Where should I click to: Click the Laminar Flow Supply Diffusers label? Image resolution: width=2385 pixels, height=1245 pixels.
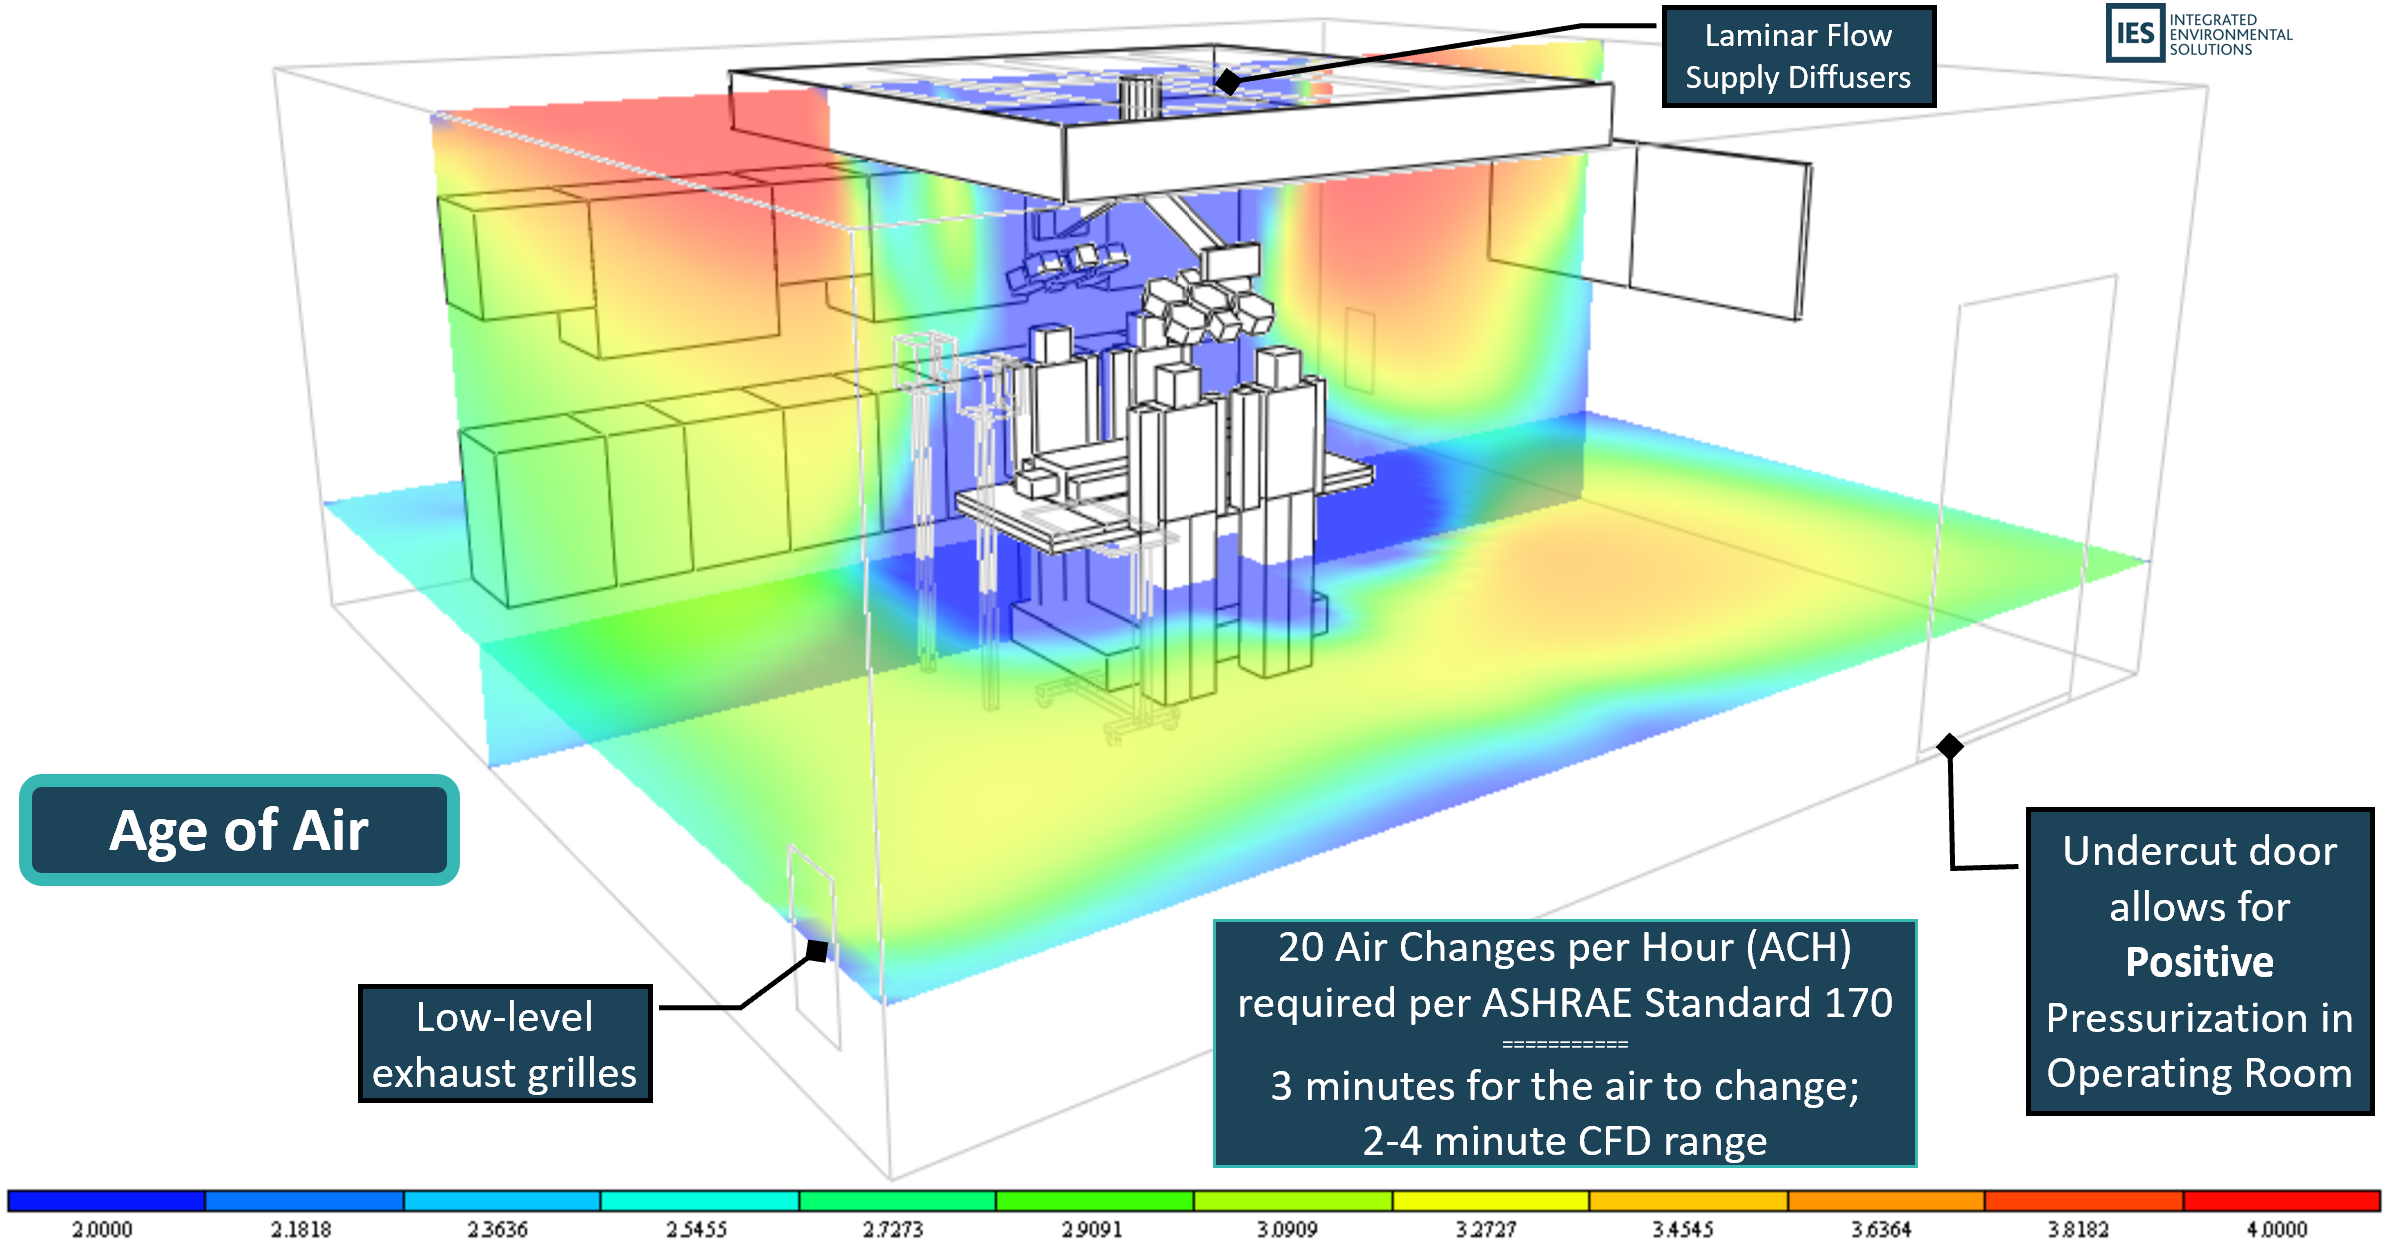click(1797, 56)
